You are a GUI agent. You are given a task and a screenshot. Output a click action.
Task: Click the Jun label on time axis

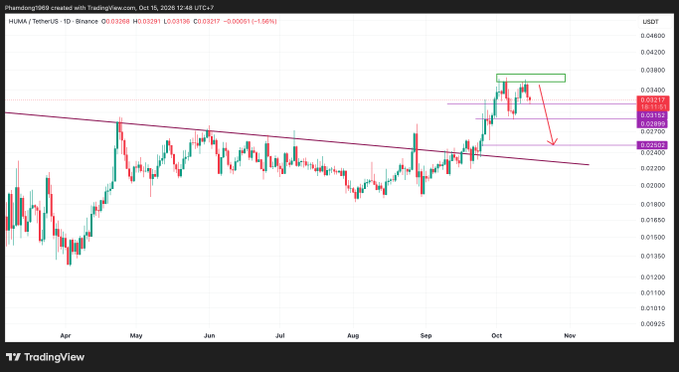coord(209,336)
